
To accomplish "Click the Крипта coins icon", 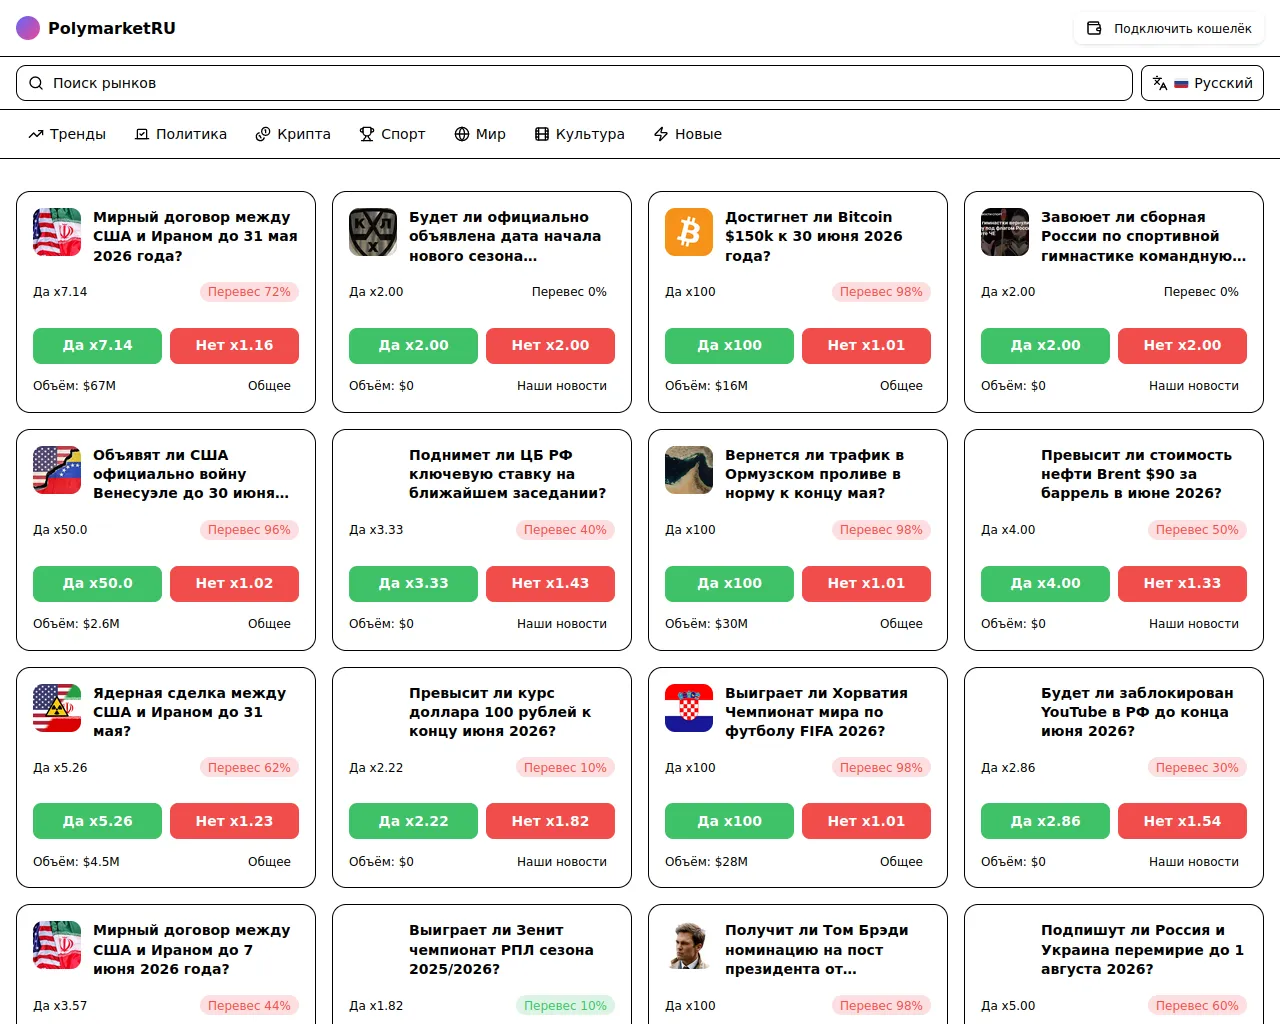I will click(x=263, y=134).
